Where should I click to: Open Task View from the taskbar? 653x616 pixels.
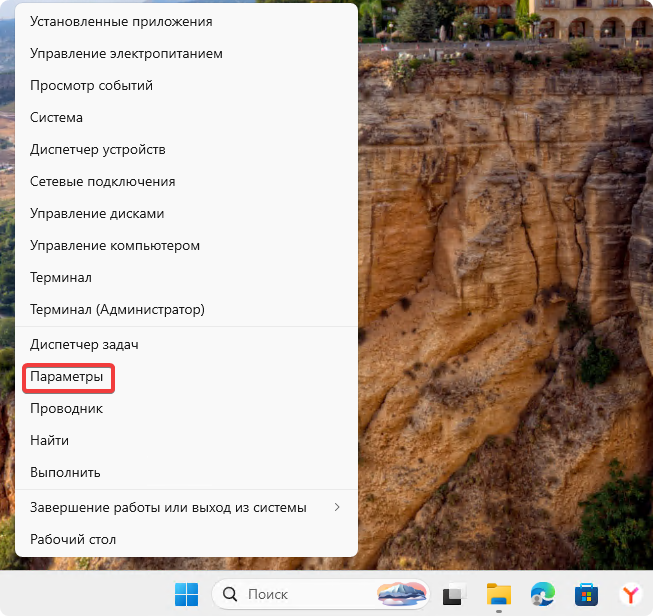coord(456,594)
